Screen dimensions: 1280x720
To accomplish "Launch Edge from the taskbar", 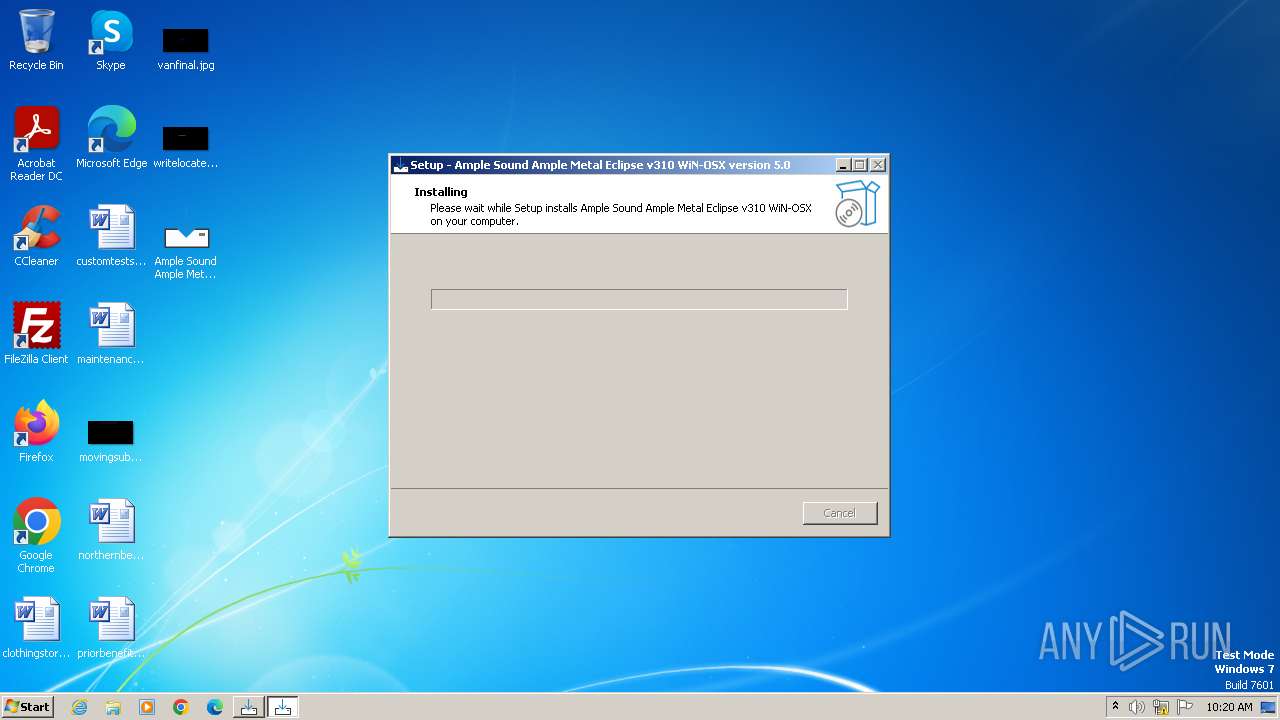I will (215, 707).
